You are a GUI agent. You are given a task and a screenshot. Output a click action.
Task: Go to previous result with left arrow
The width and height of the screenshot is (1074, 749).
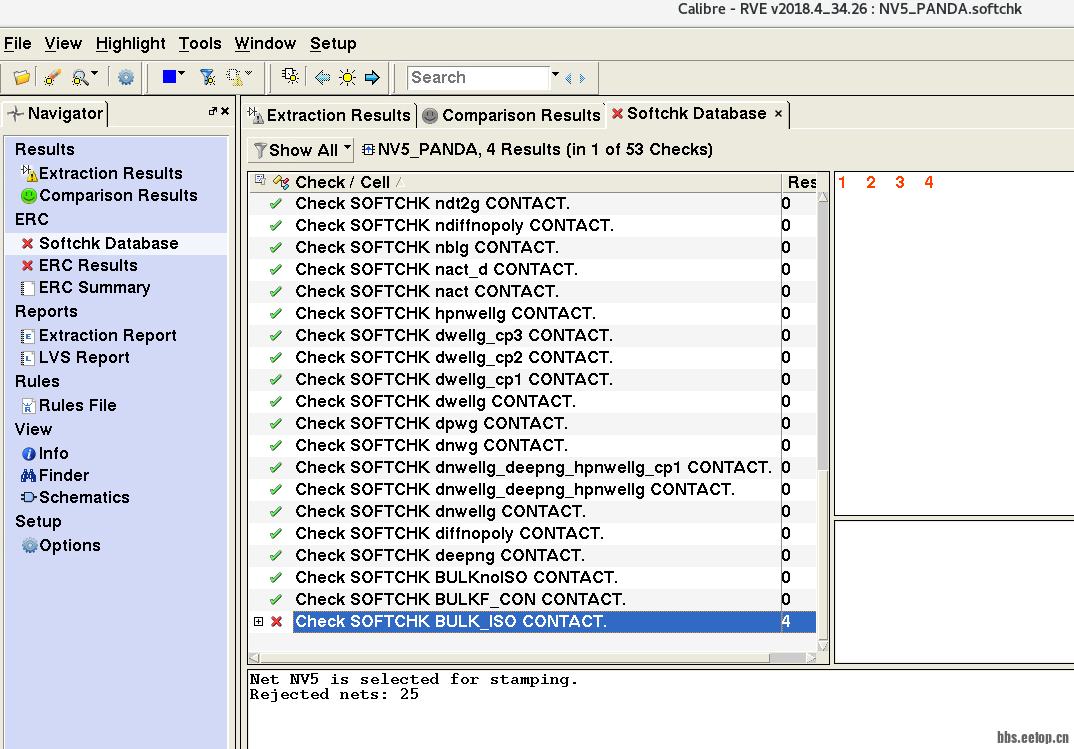pyautogui.click(x=322, y=77)
